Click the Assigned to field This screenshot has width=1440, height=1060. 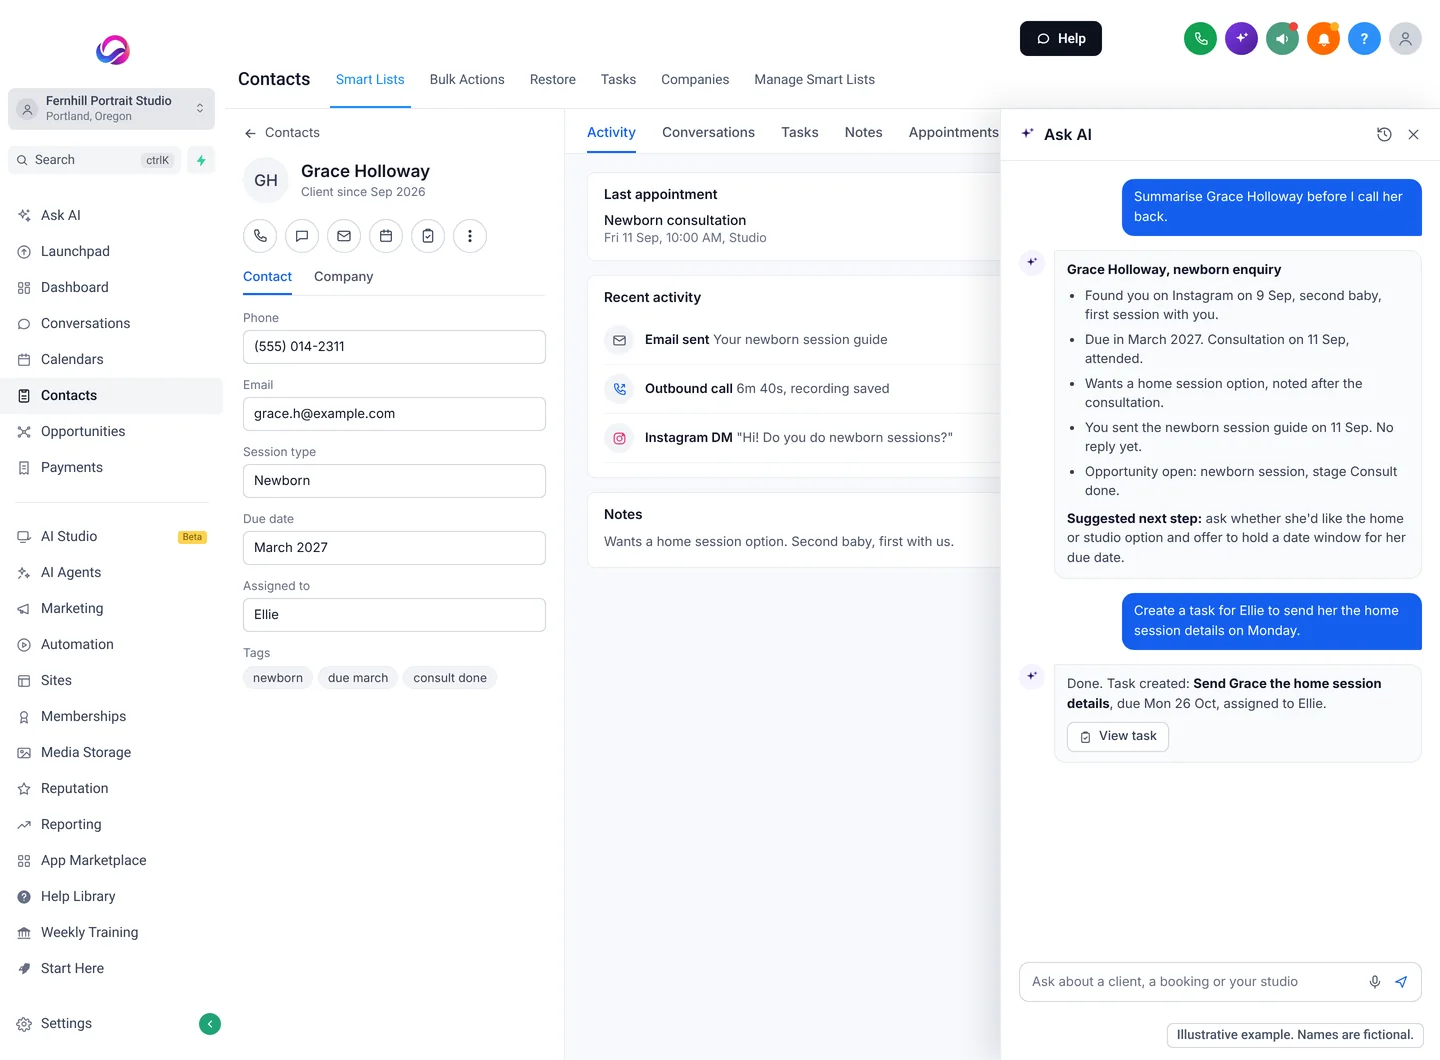(x=394, y=615)
